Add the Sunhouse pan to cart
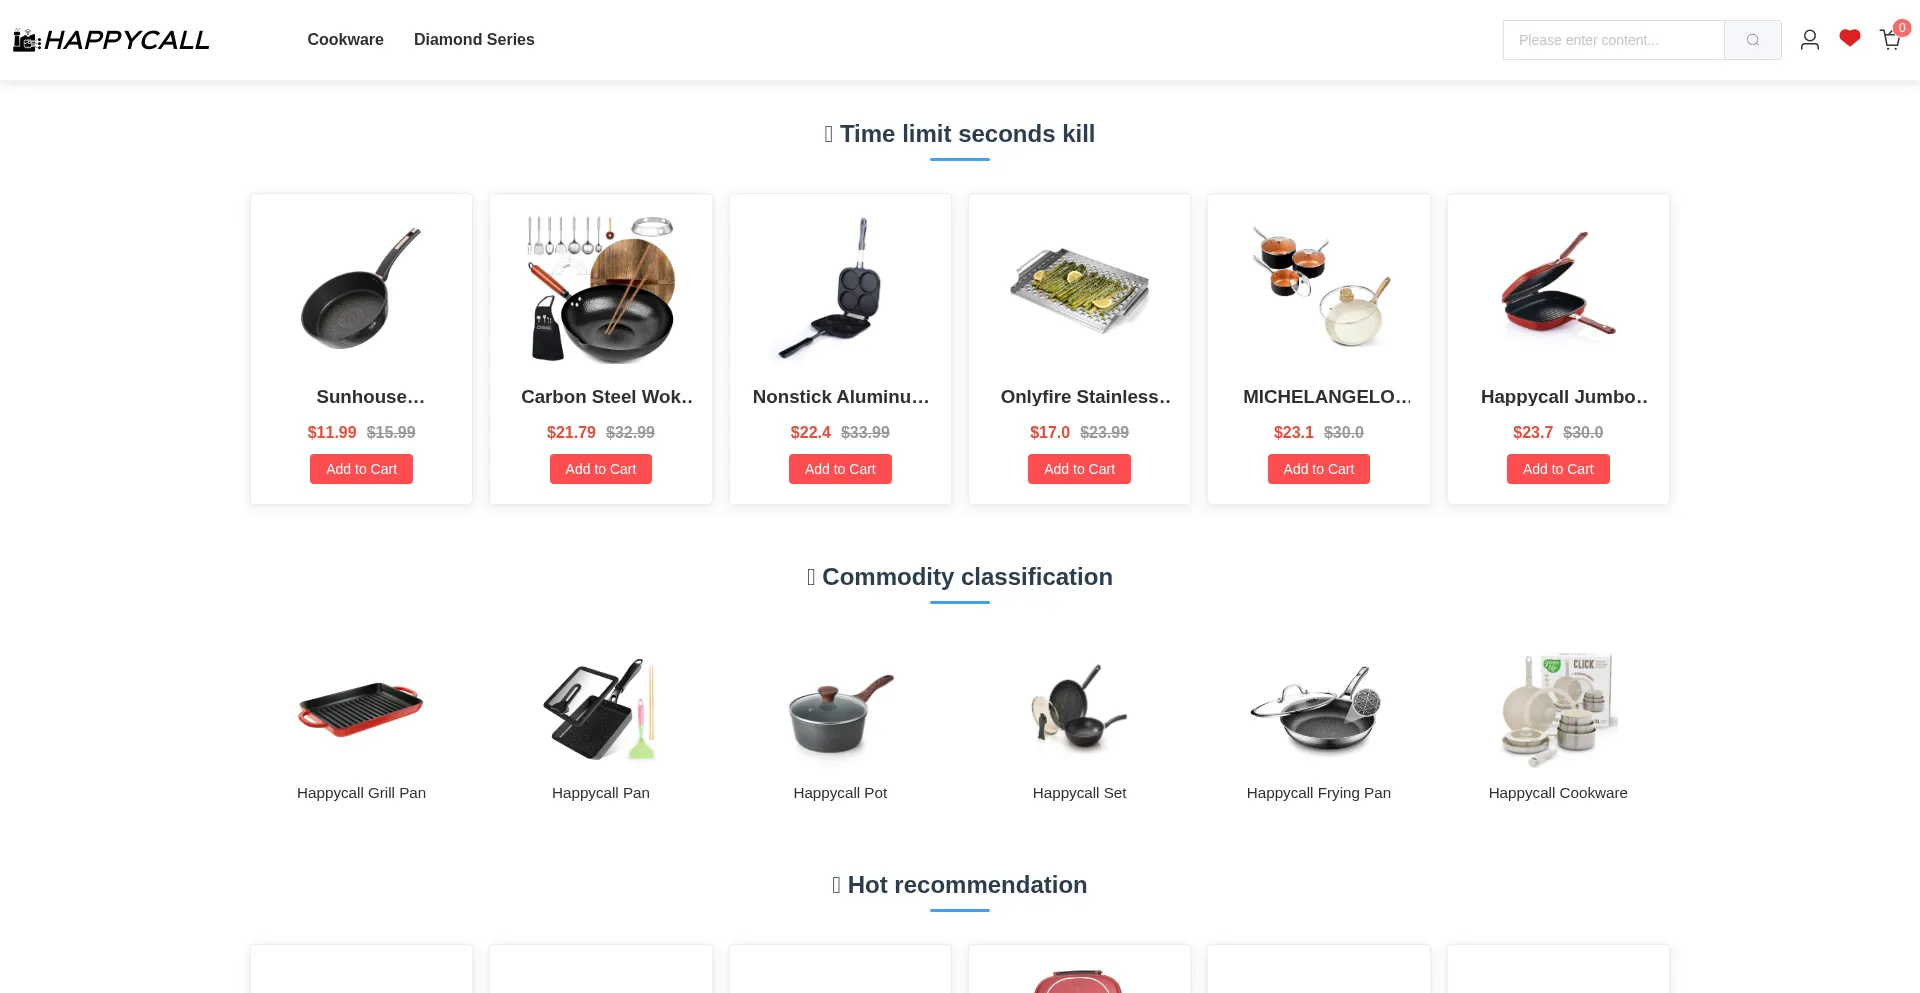The height and width of the screenshot is (993, 1920). pos(361,469)
